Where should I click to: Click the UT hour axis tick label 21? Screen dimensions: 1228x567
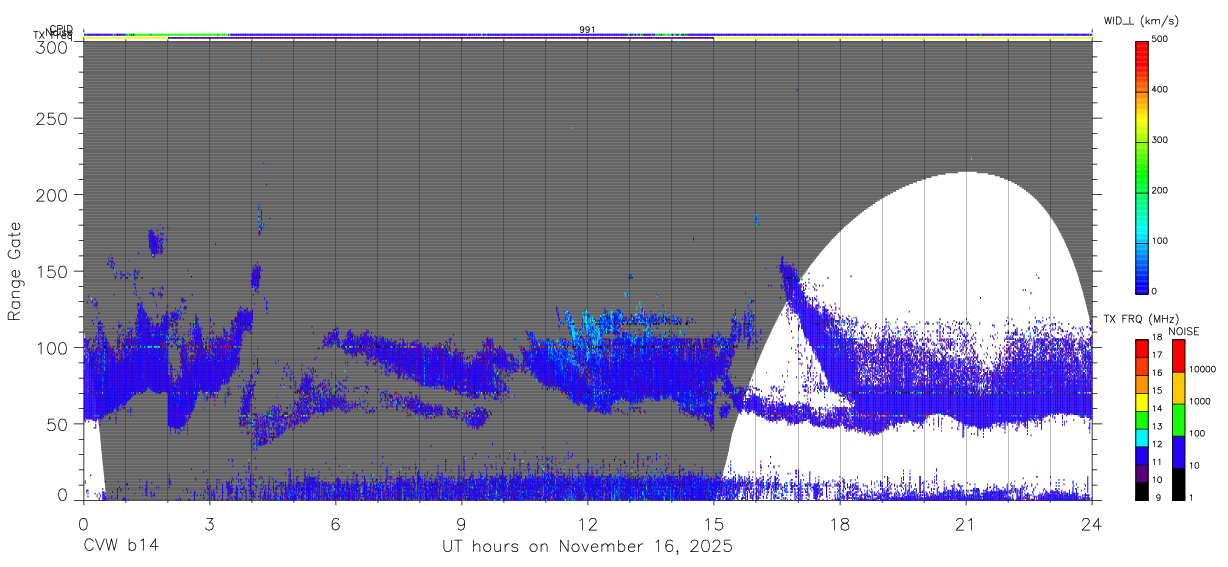[965, 524]
